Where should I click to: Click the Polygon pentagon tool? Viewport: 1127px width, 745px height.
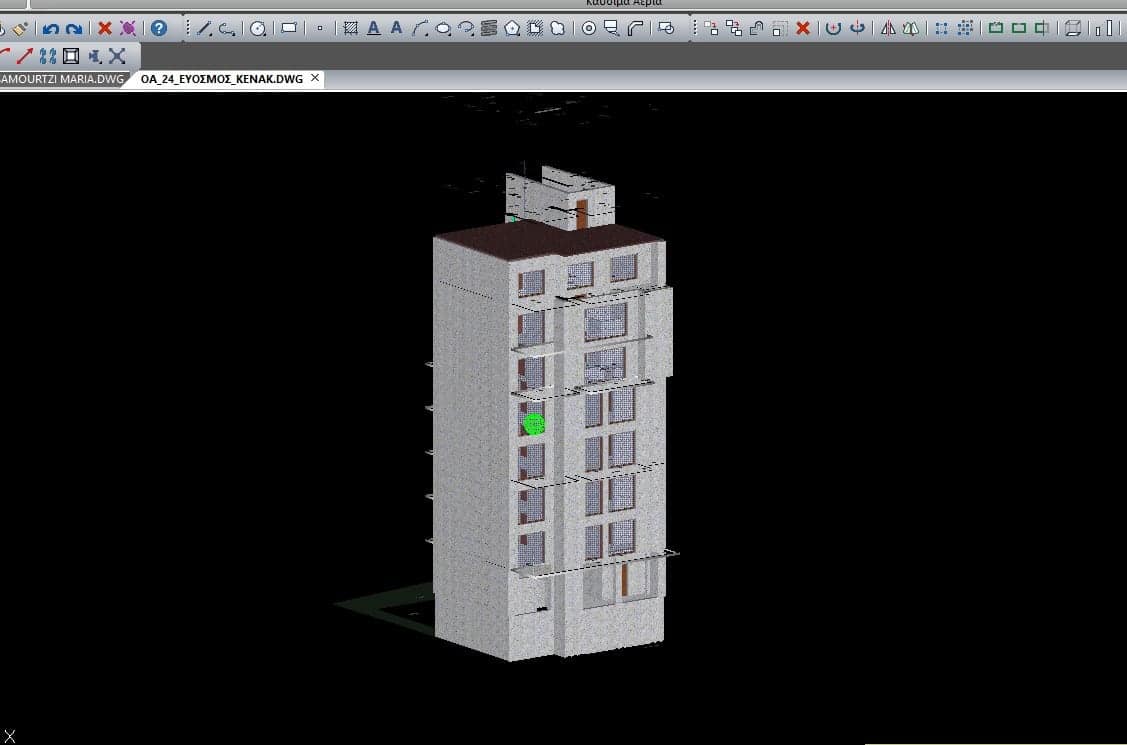[512, 28]
